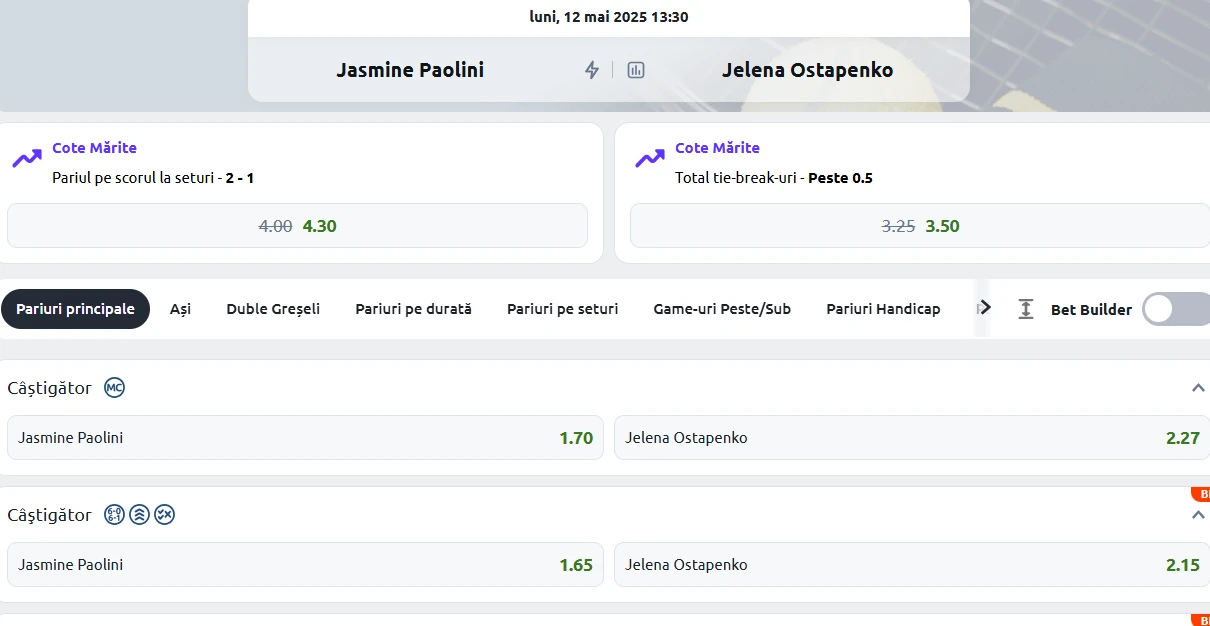The image size is (1210, 626).
Task: Click the stacked arrows icon in second Câștigător
Action: (x=139, y=515)
